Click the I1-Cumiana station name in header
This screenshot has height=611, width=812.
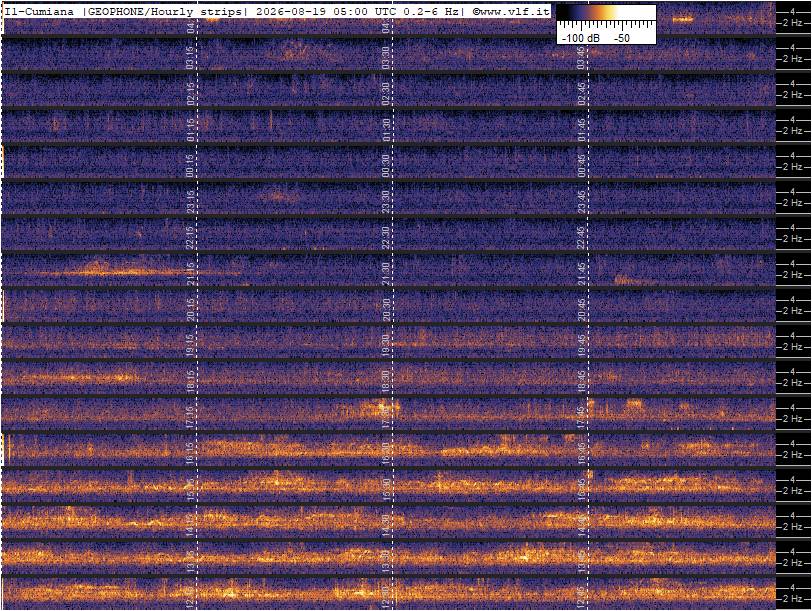tap(39, 11)
